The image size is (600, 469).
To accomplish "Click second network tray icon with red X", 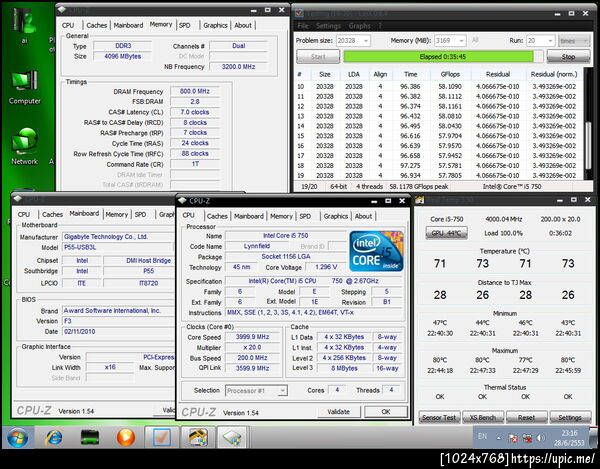I will (527, 438).
